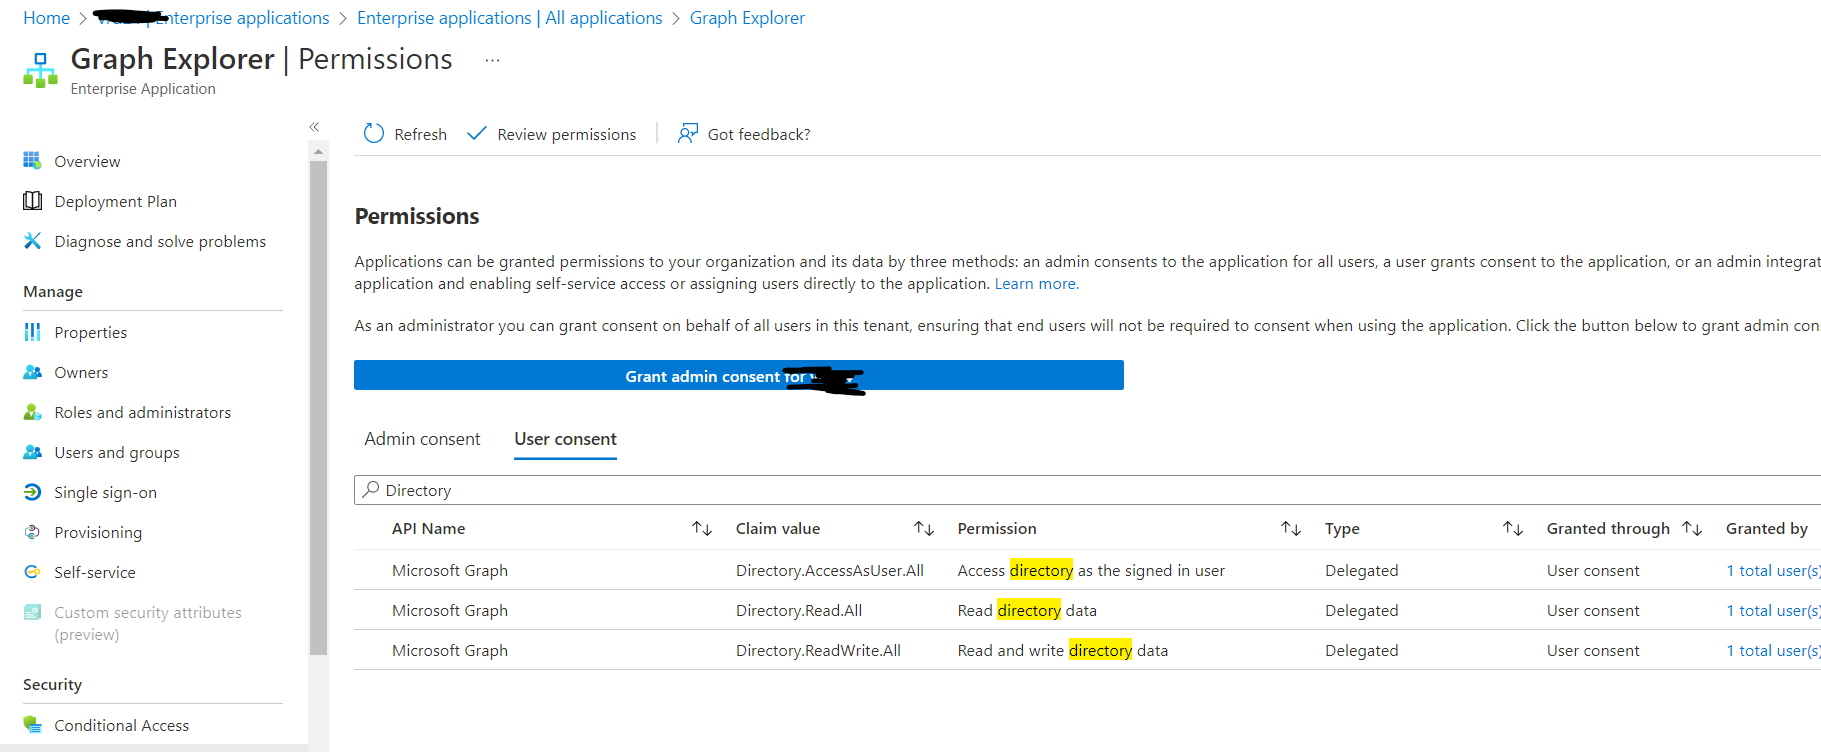
Task: Open total users link for Directory.Read.All
Action: pyautogui.click(x=1773, y=610)
